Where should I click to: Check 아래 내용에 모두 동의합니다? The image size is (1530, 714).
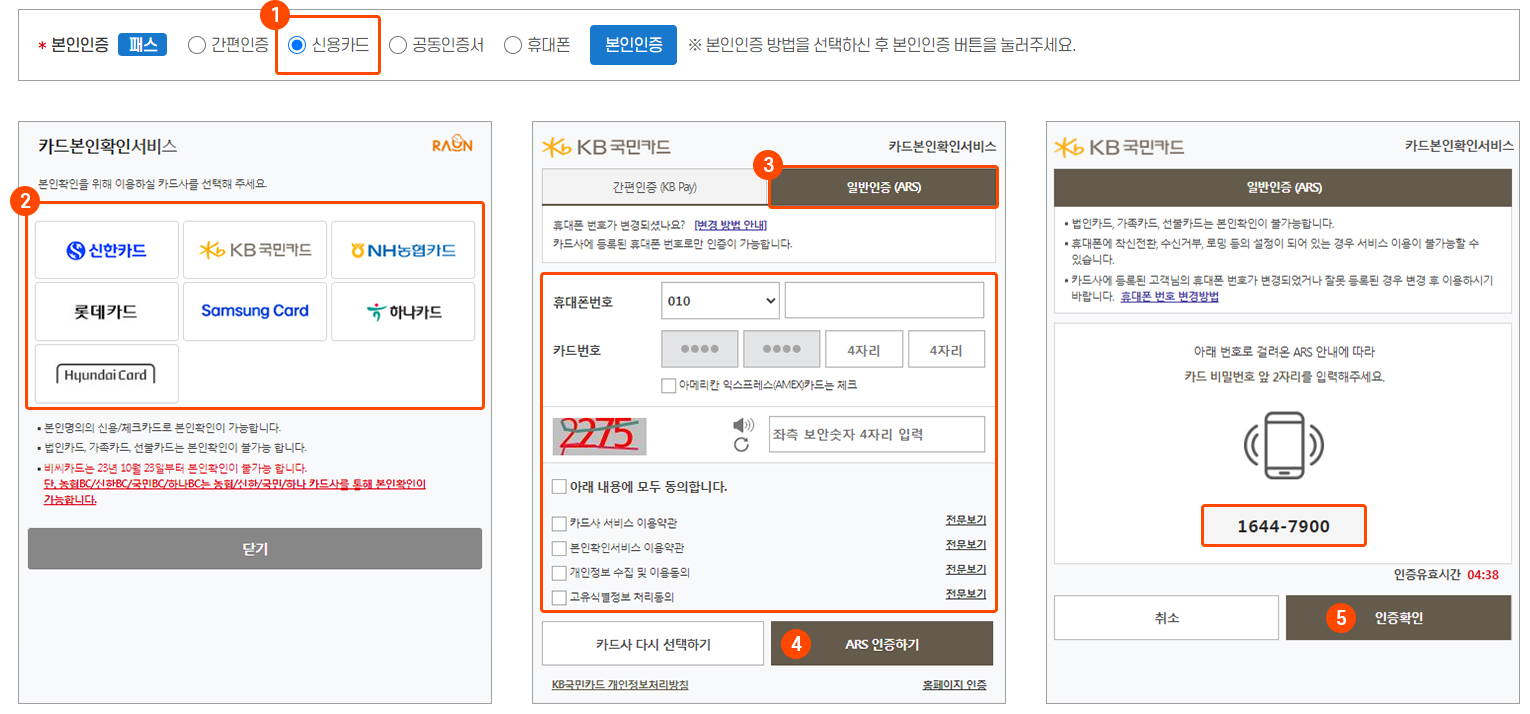pos(559,487)
